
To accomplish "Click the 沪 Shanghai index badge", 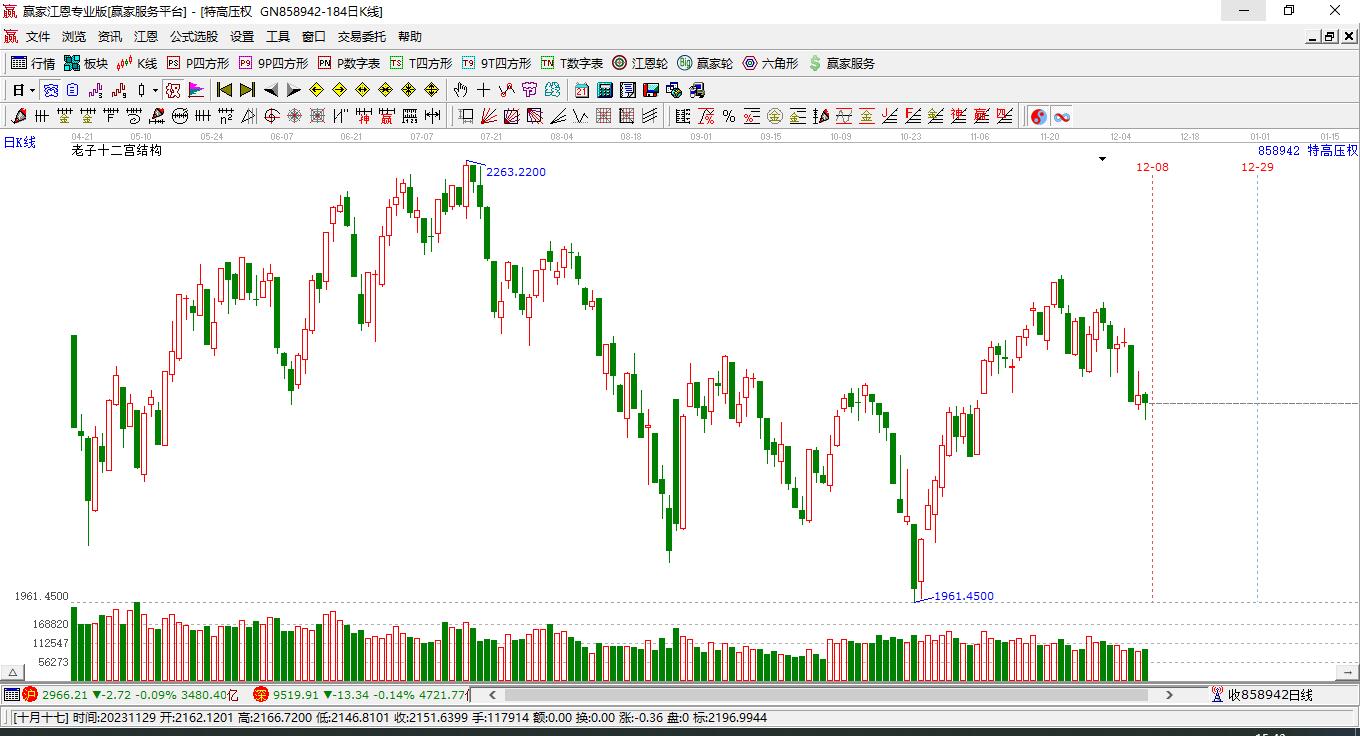I will pyautogui.click(x=30, y=694).
